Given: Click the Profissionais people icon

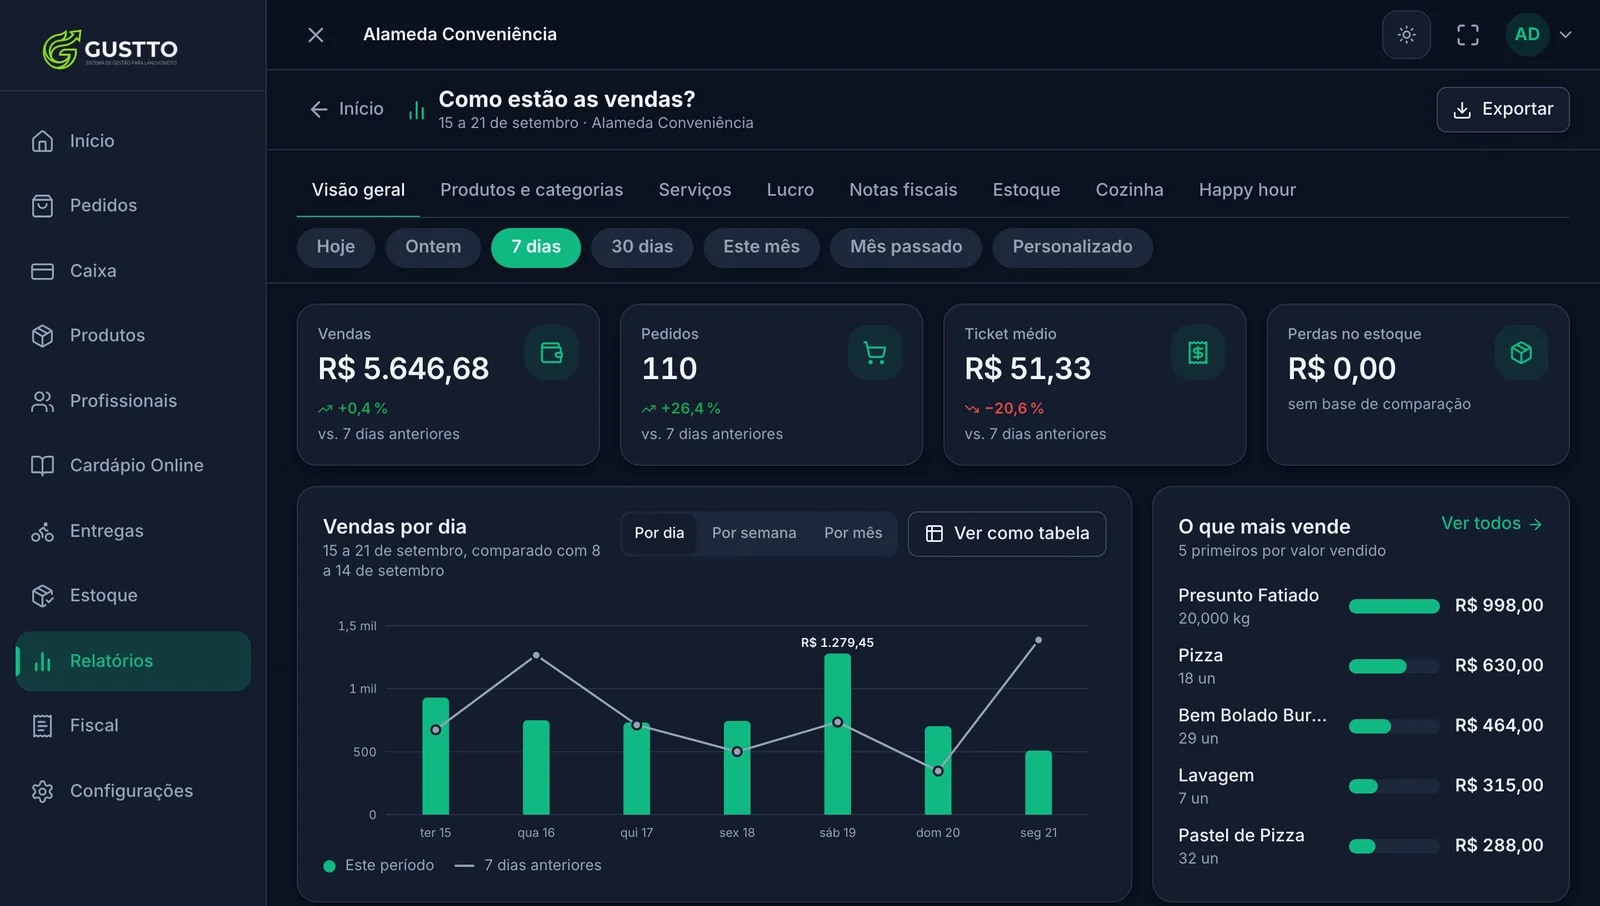Looking at the screenshot, I should click(42, 401).
